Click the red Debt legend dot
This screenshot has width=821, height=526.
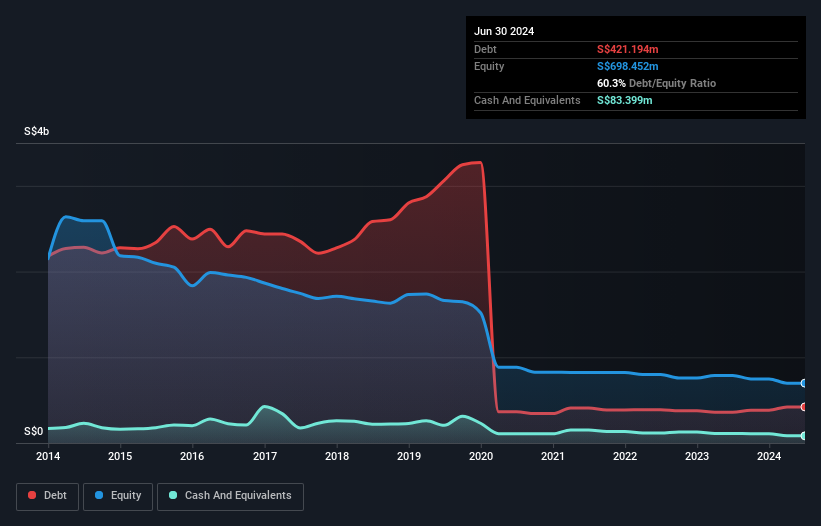tap(32, 495)
